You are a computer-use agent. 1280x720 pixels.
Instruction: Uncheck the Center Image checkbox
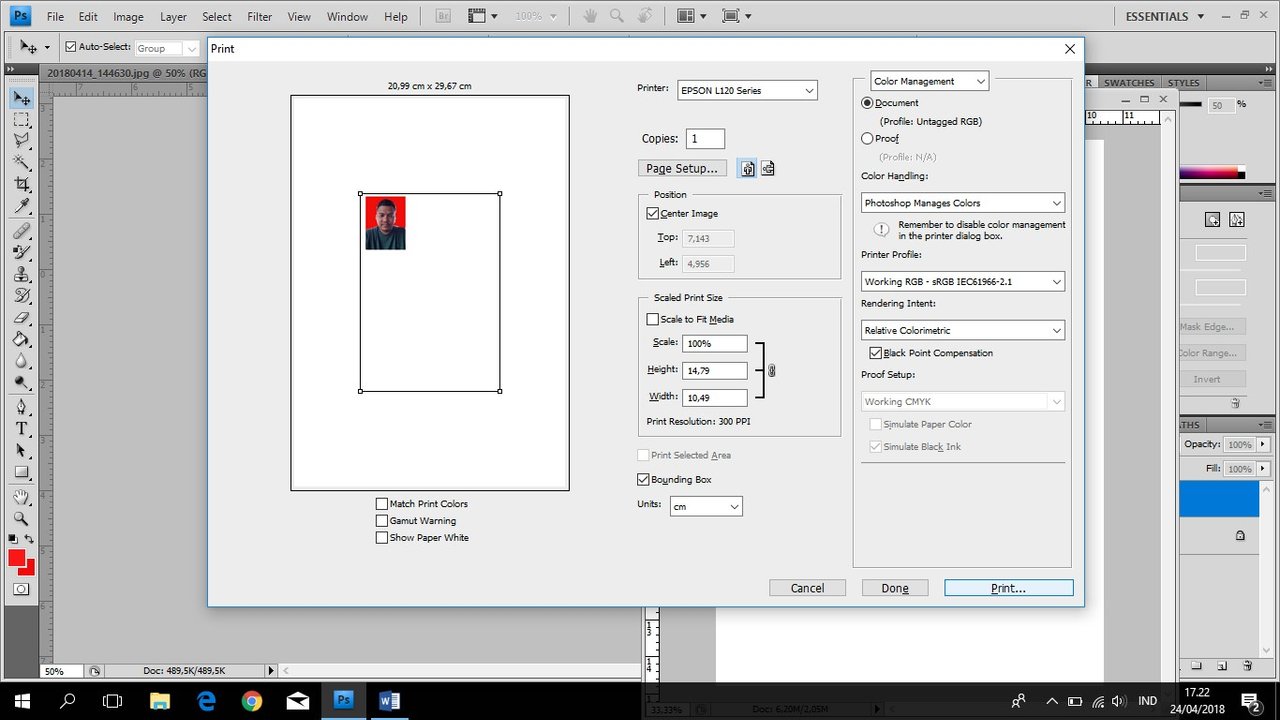(653, 214)
